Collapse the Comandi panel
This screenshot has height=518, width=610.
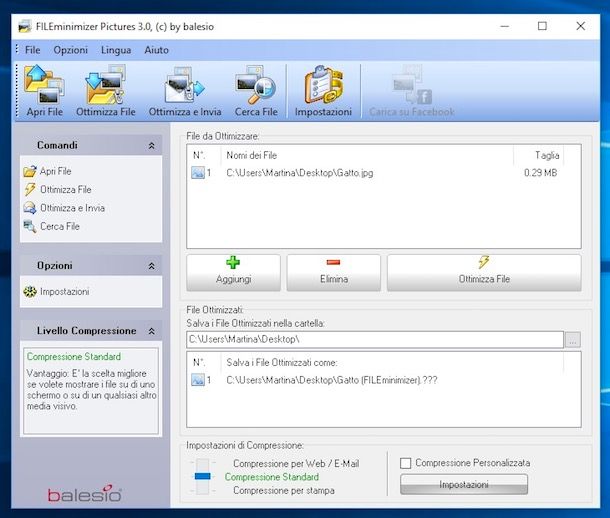[152, 146]
